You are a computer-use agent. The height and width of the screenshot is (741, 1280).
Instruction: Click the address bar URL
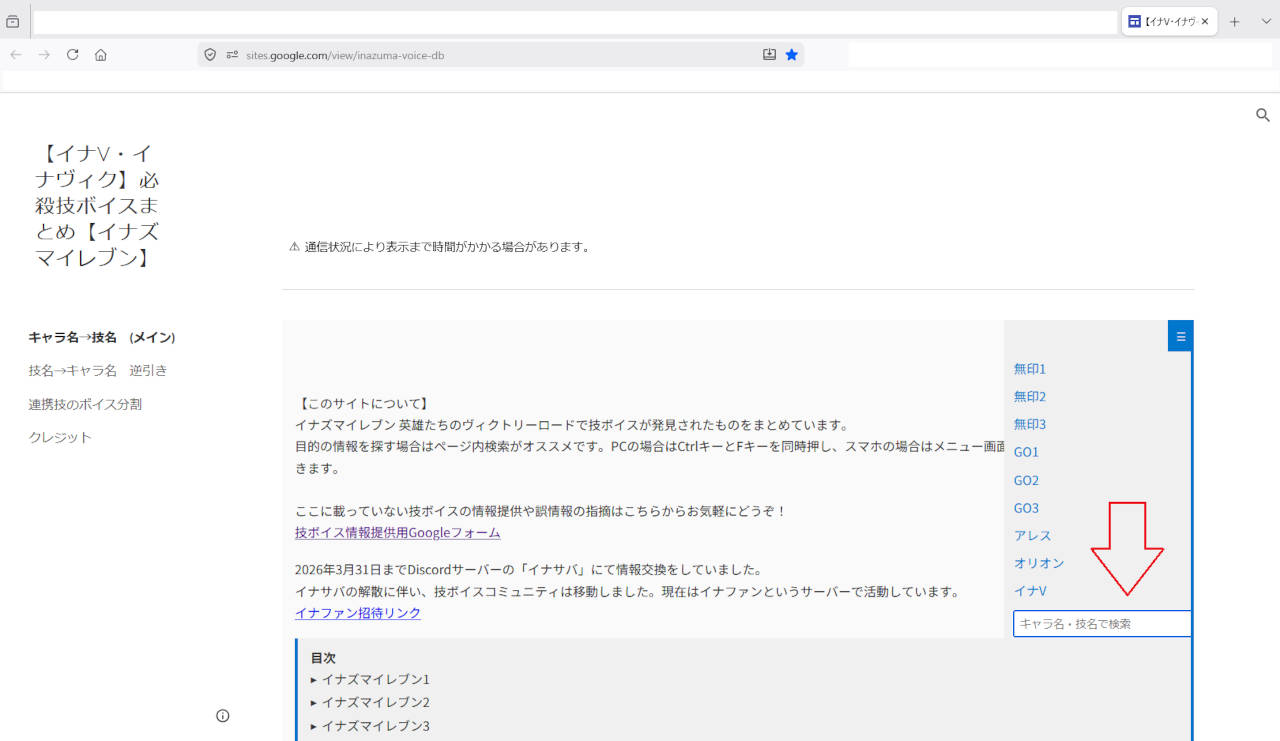(345, 55)
